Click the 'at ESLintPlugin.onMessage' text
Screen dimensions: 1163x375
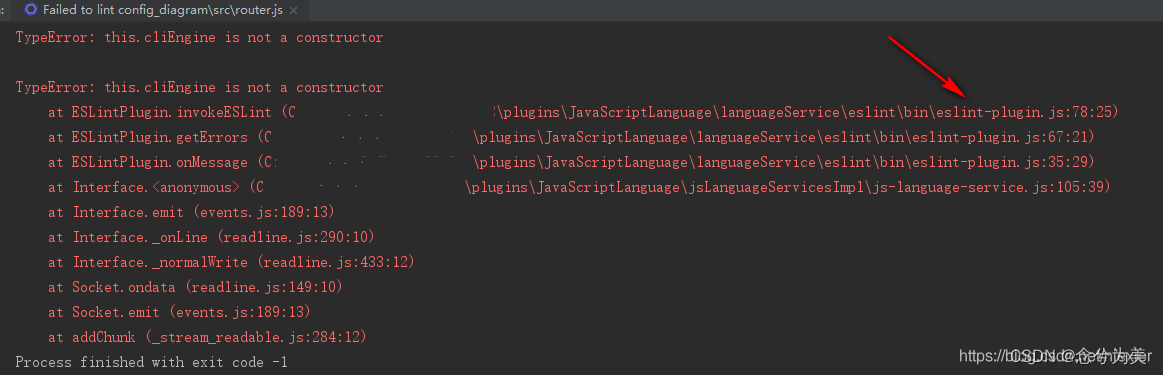(x=148, y=162)
